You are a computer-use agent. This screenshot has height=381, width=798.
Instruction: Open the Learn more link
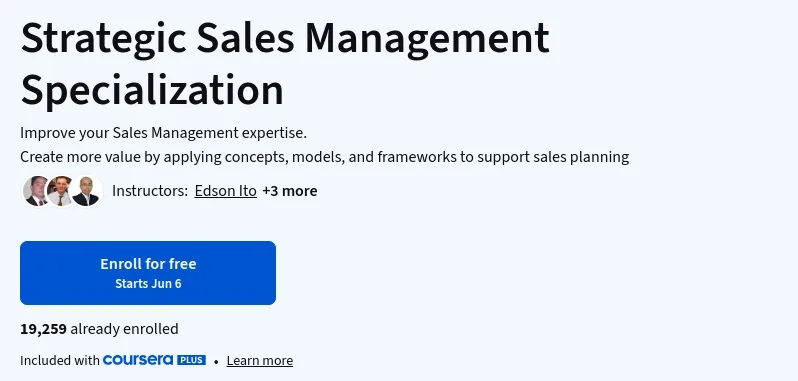(x=260, y=361)
